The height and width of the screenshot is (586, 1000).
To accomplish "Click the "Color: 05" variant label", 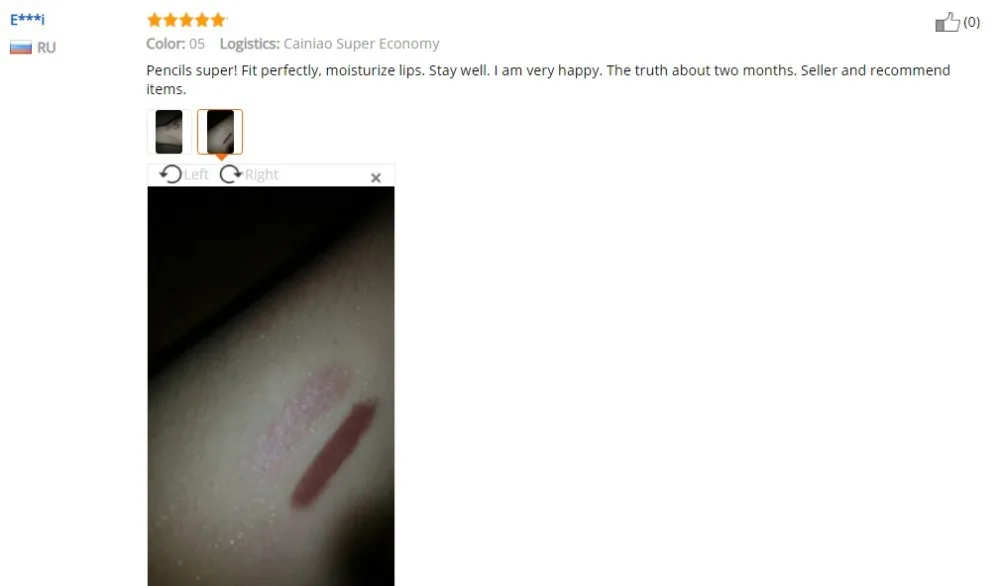I will click(175, 44).
